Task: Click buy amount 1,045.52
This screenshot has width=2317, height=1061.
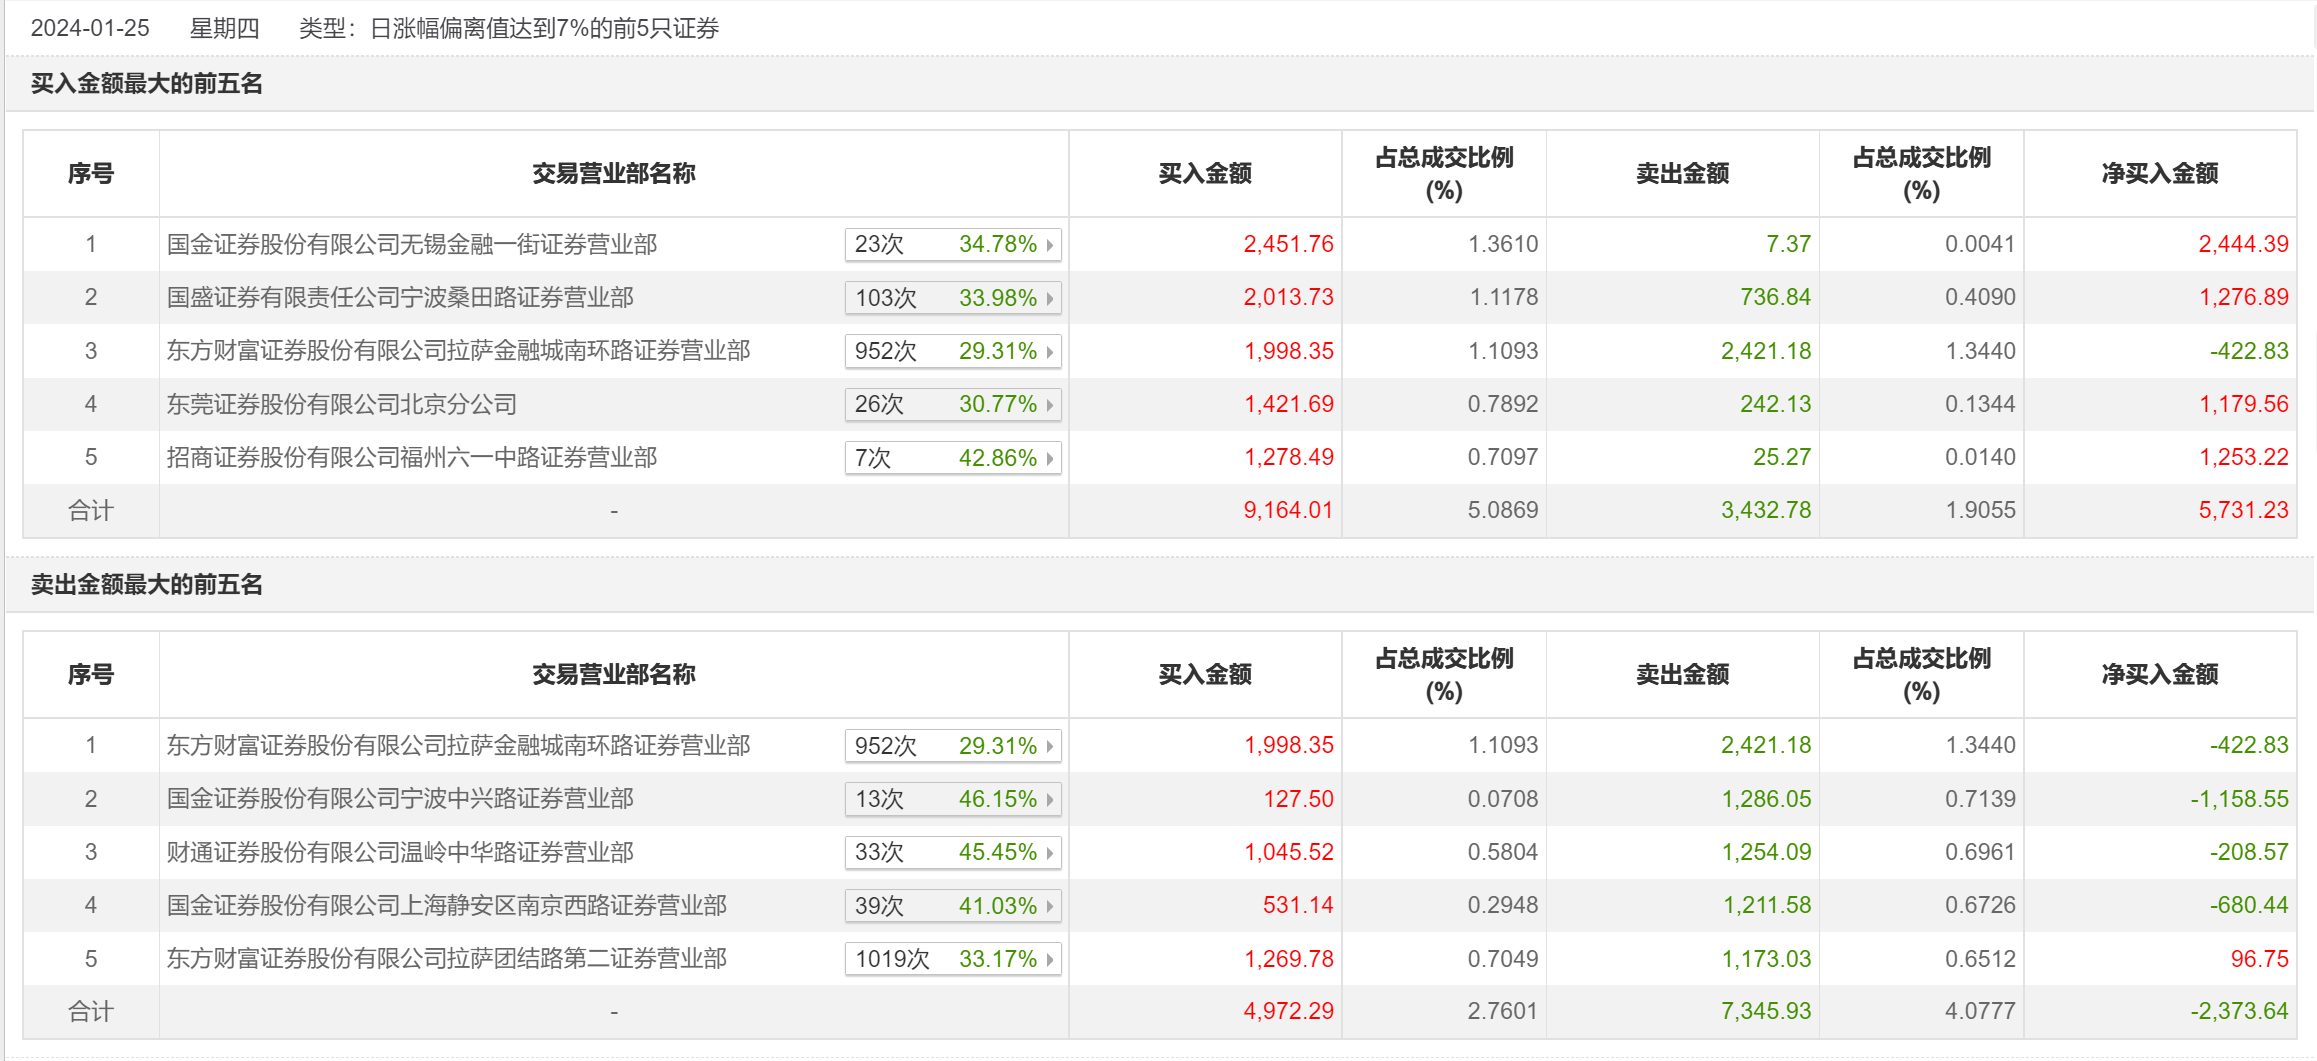Action: tap(1288, 853)
